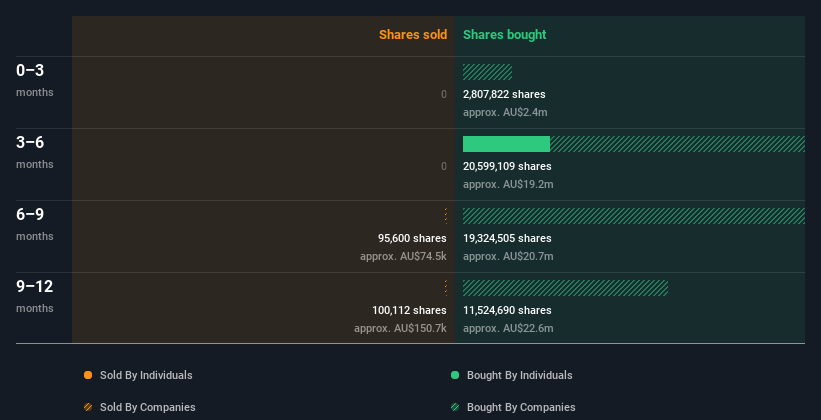Click the hatched Bought By Companies legend icon

coord(455,407)
